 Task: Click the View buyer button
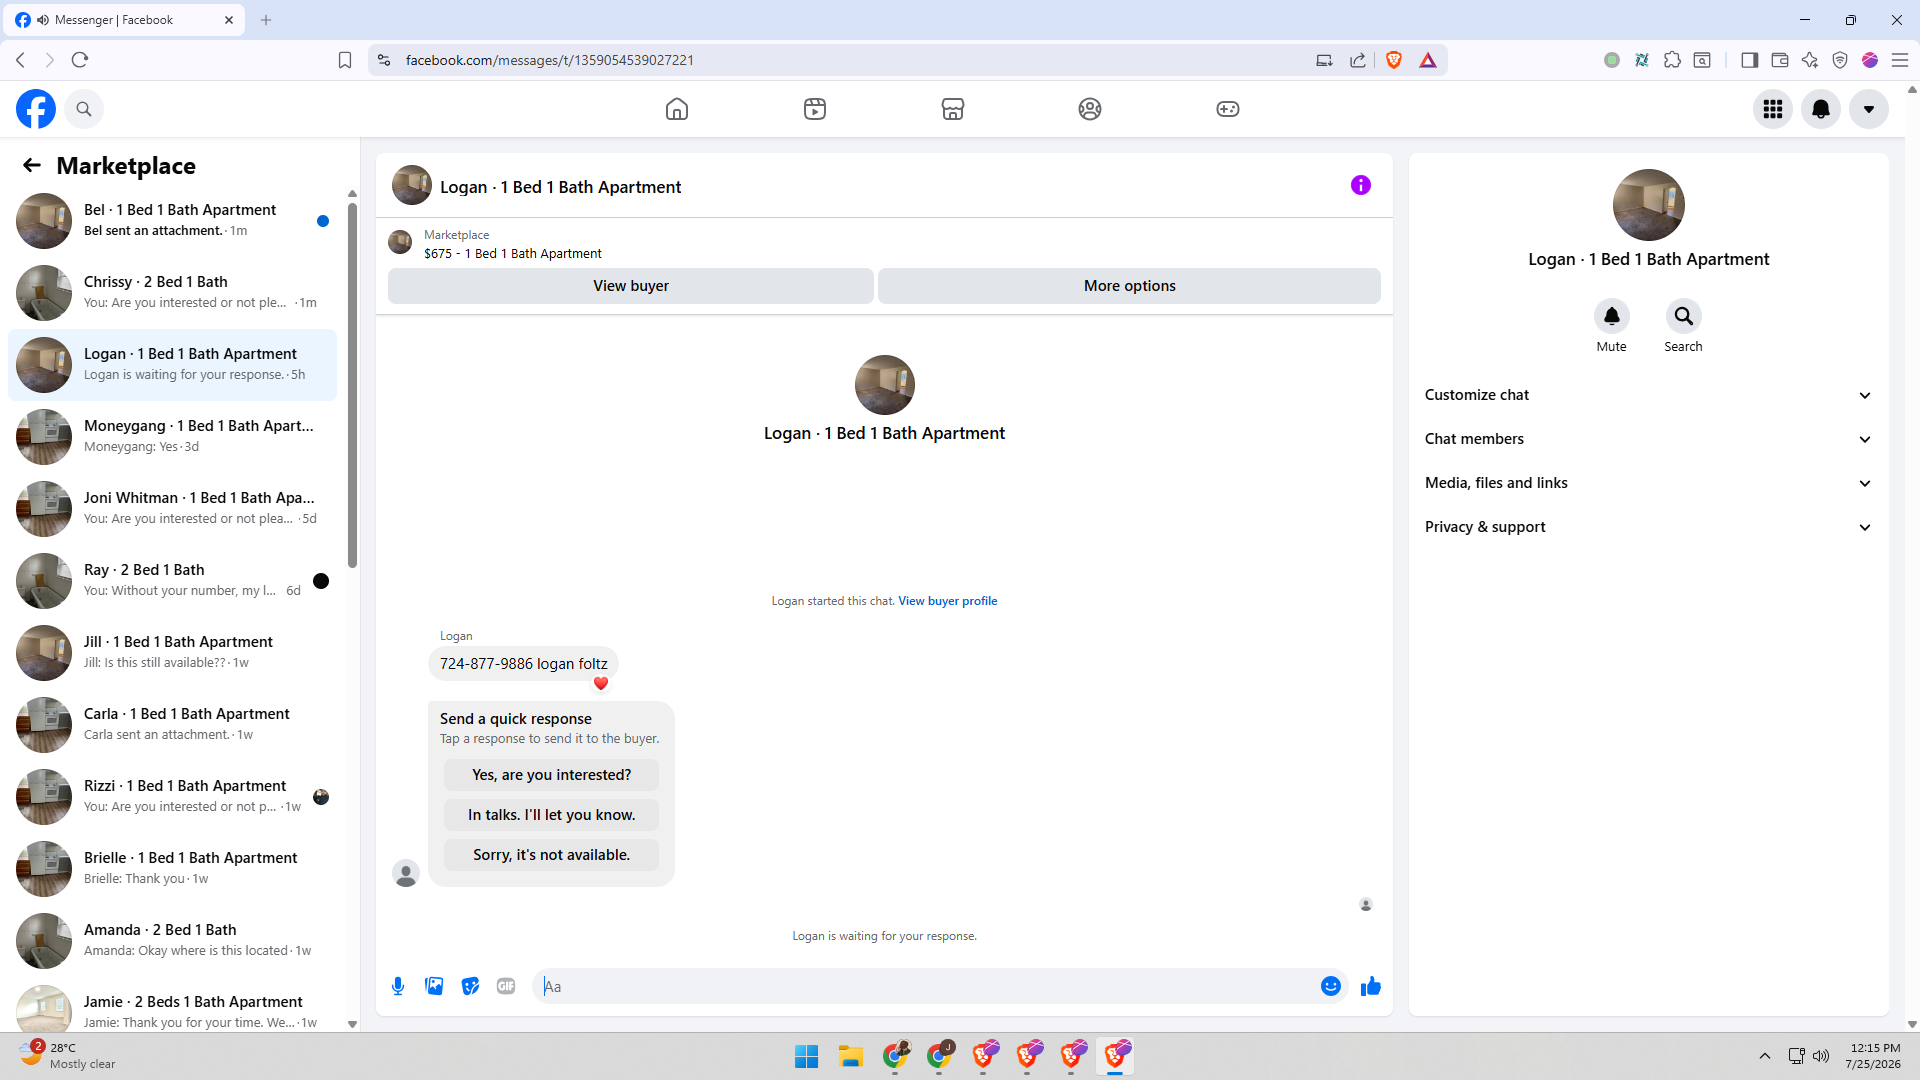tap(631, 286)
